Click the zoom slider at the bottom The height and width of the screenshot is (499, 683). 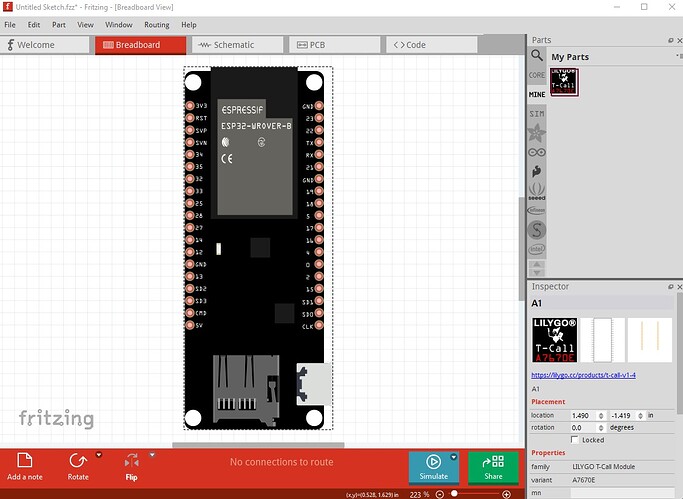[x=480, y=494]
